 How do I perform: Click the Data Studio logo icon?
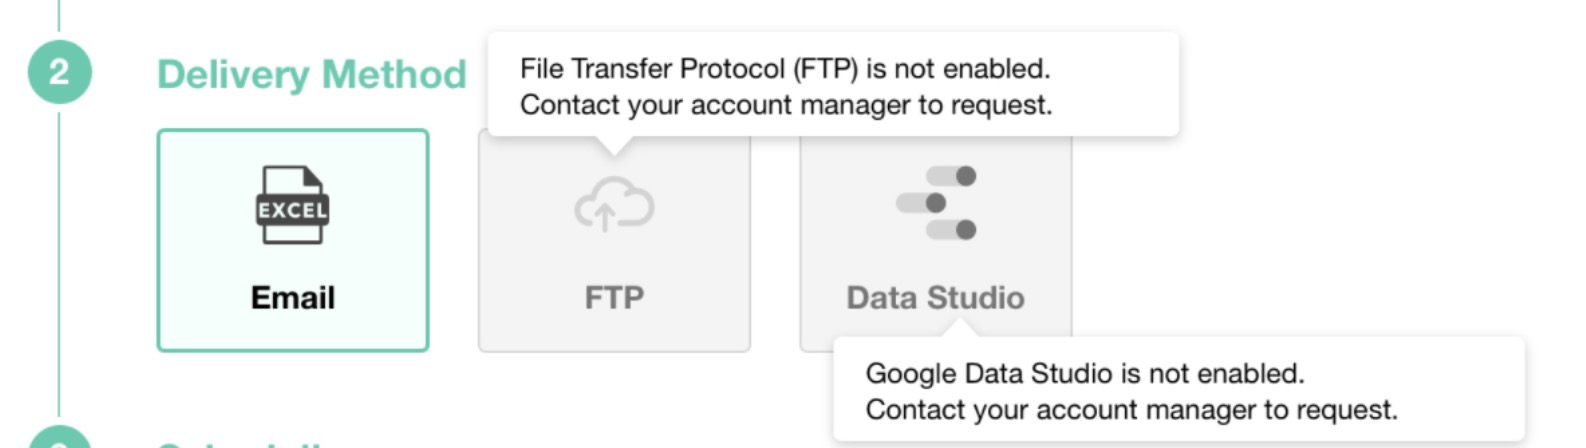click(936, 203)
